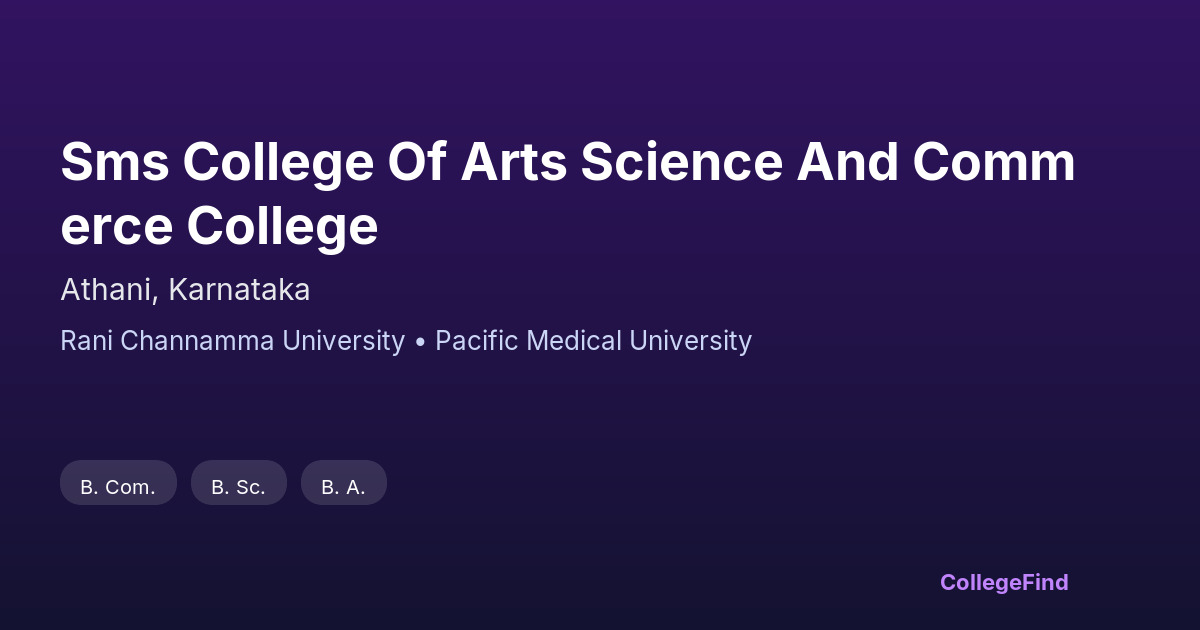Click the word Sms in the title
The image size is (1200, 630).
pos(113,162)
